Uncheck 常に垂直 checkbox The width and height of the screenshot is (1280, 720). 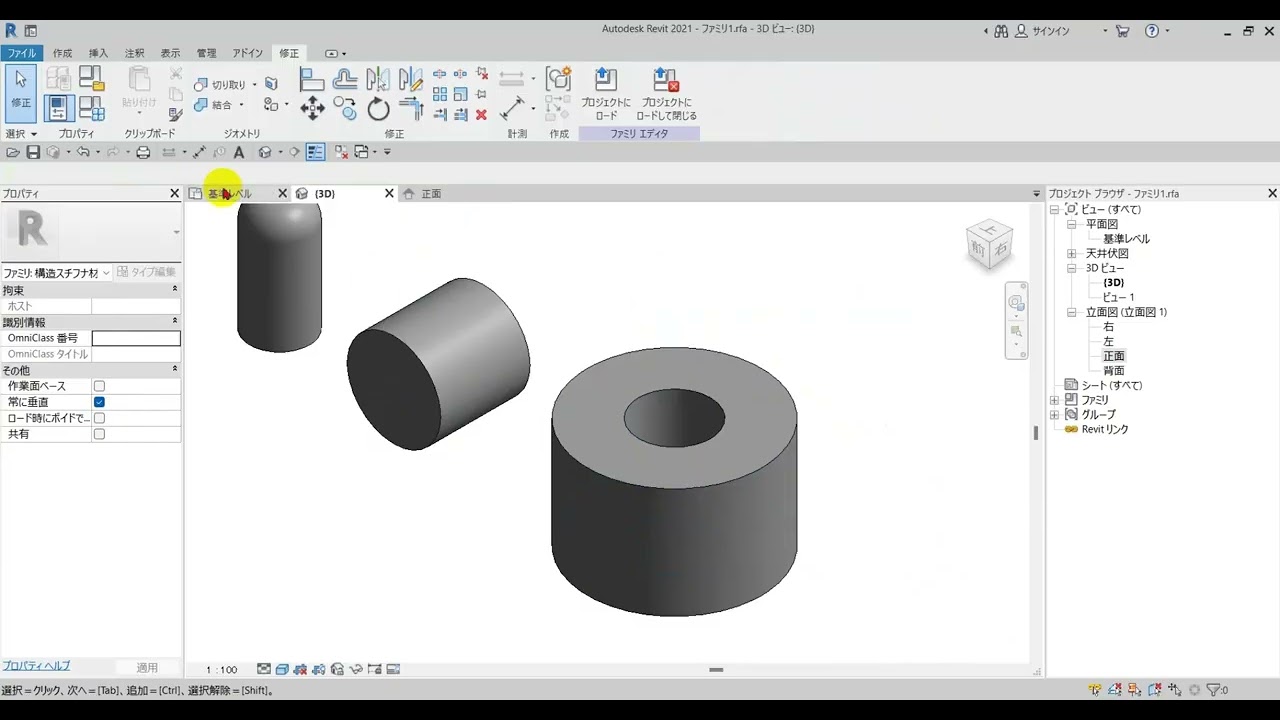pos(99,402)
